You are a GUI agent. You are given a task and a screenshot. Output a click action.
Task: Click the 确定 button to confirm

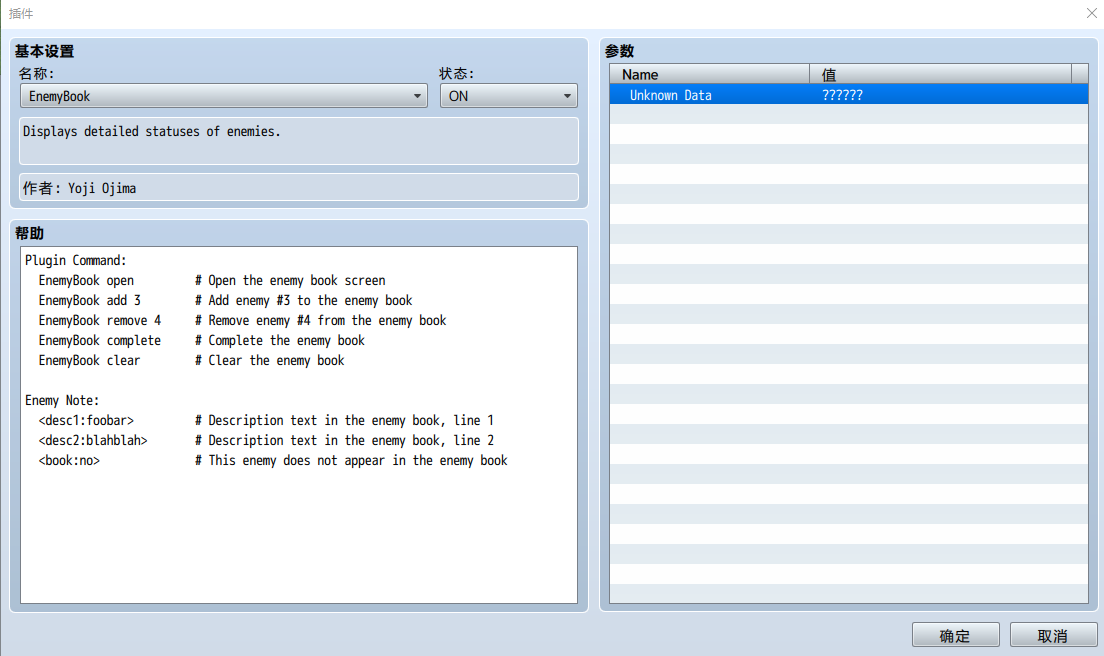point(955,636)
